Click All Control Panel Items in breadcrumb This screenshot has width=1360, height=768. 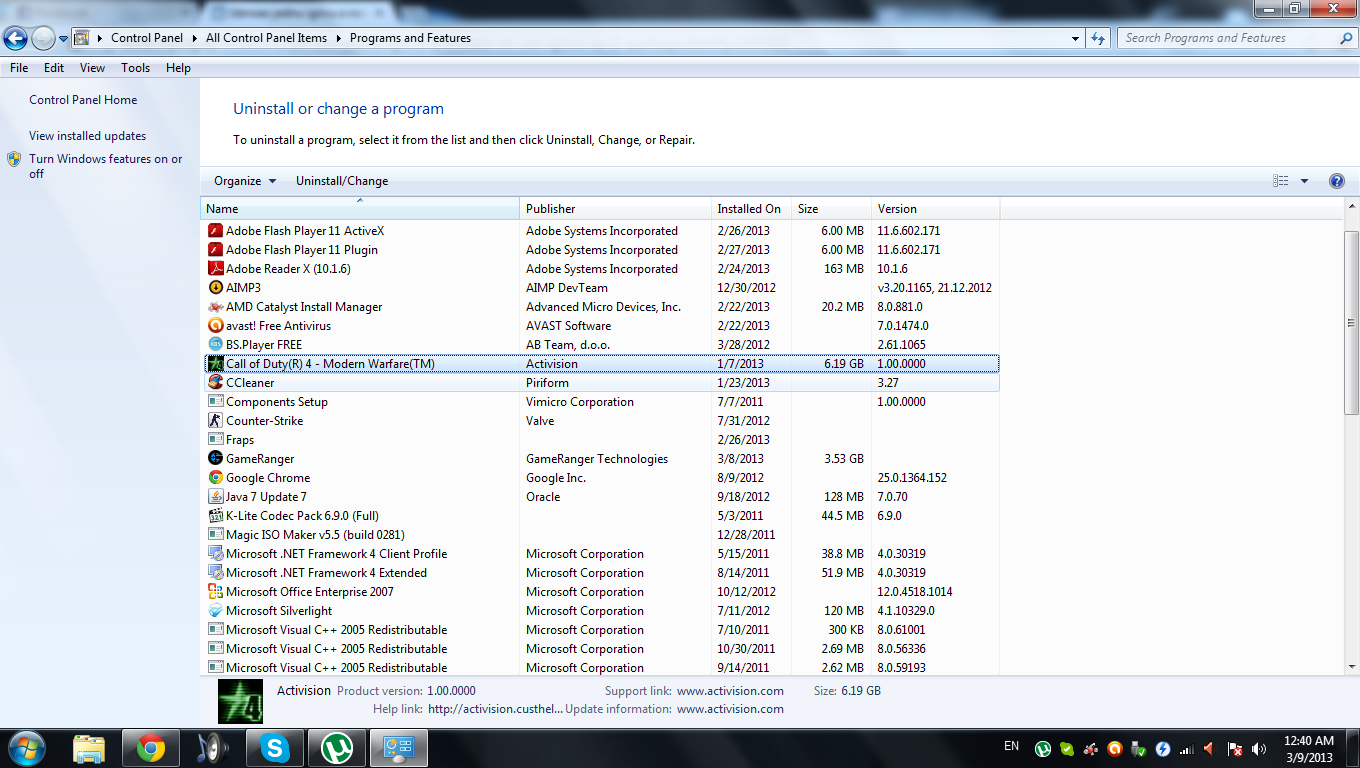pyautogui.click(x=266, y=38)
